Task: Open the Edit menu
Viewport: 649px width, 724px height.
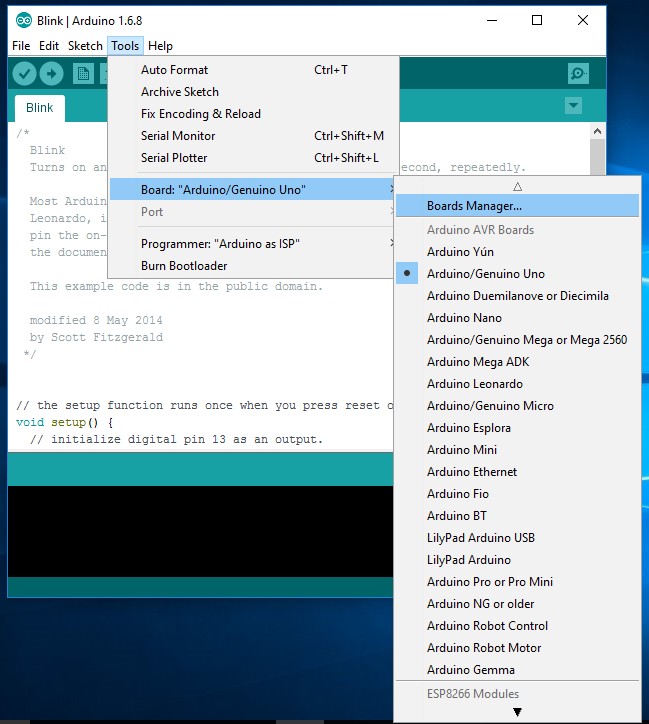Action: 49,46
